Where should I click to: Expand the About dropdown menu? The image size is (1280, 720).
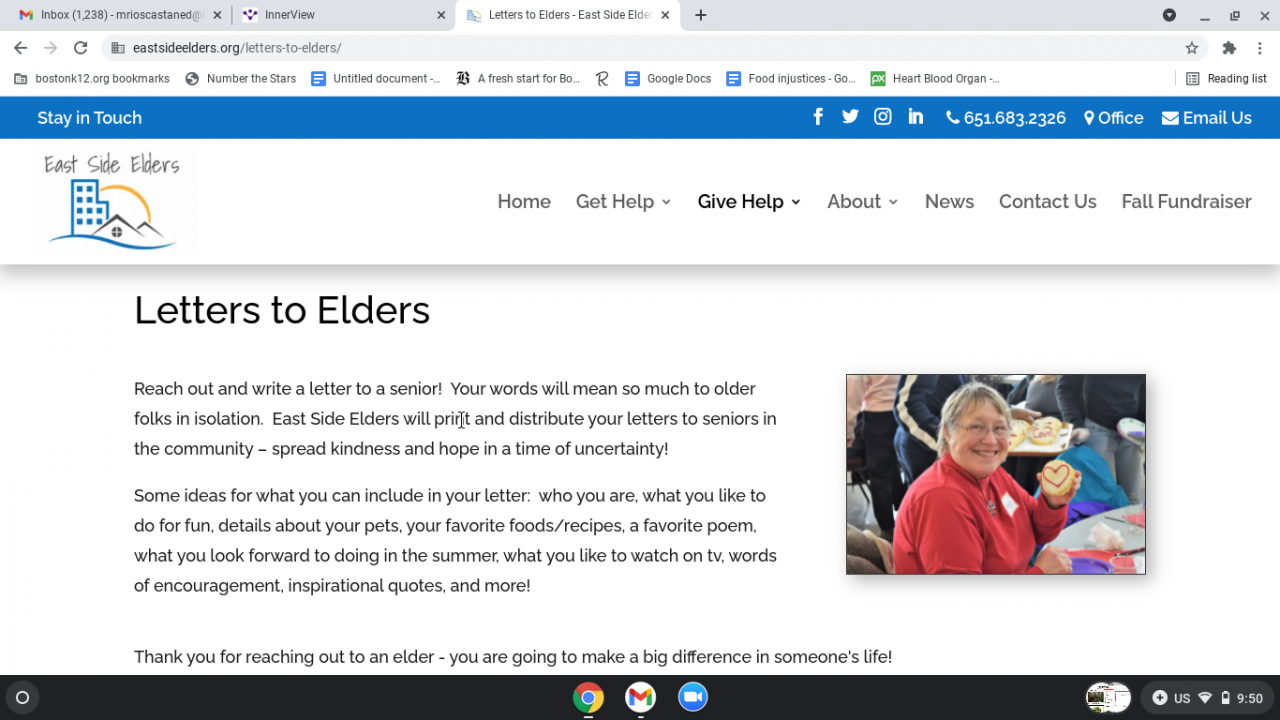click(862, 201)
